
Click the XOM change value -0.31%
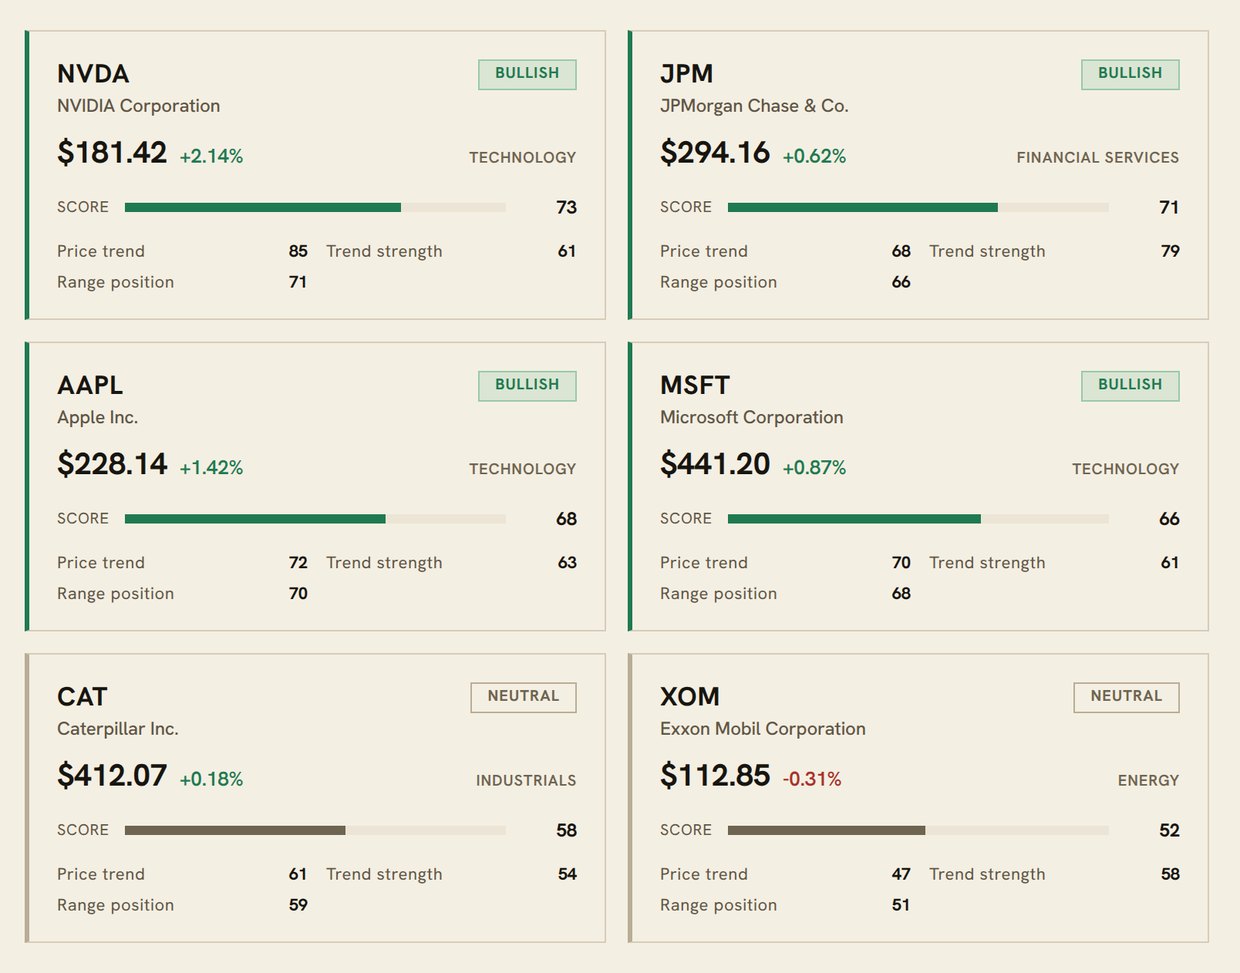pos(812,779)
